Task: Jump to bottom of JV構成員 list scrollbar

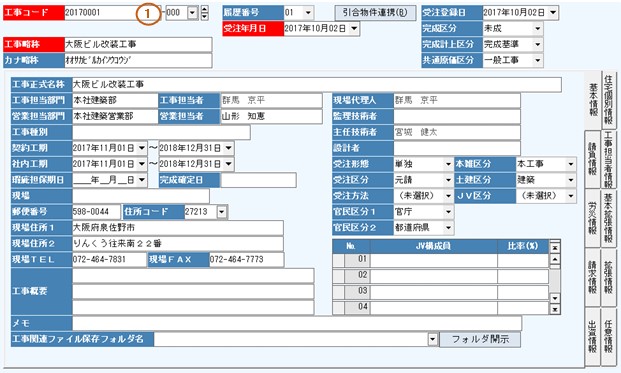Action: point(555,309)
